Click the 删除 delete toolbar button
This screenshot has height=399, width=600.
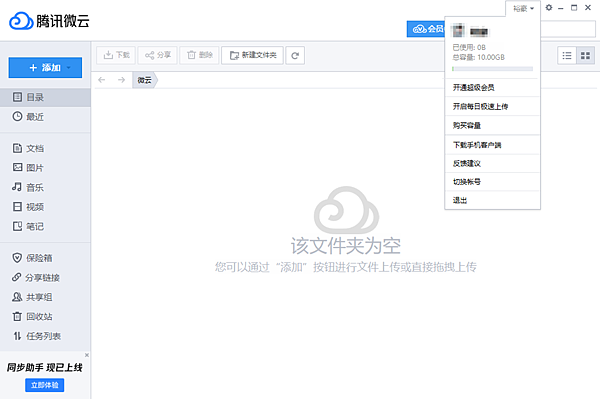click(199, 55)
